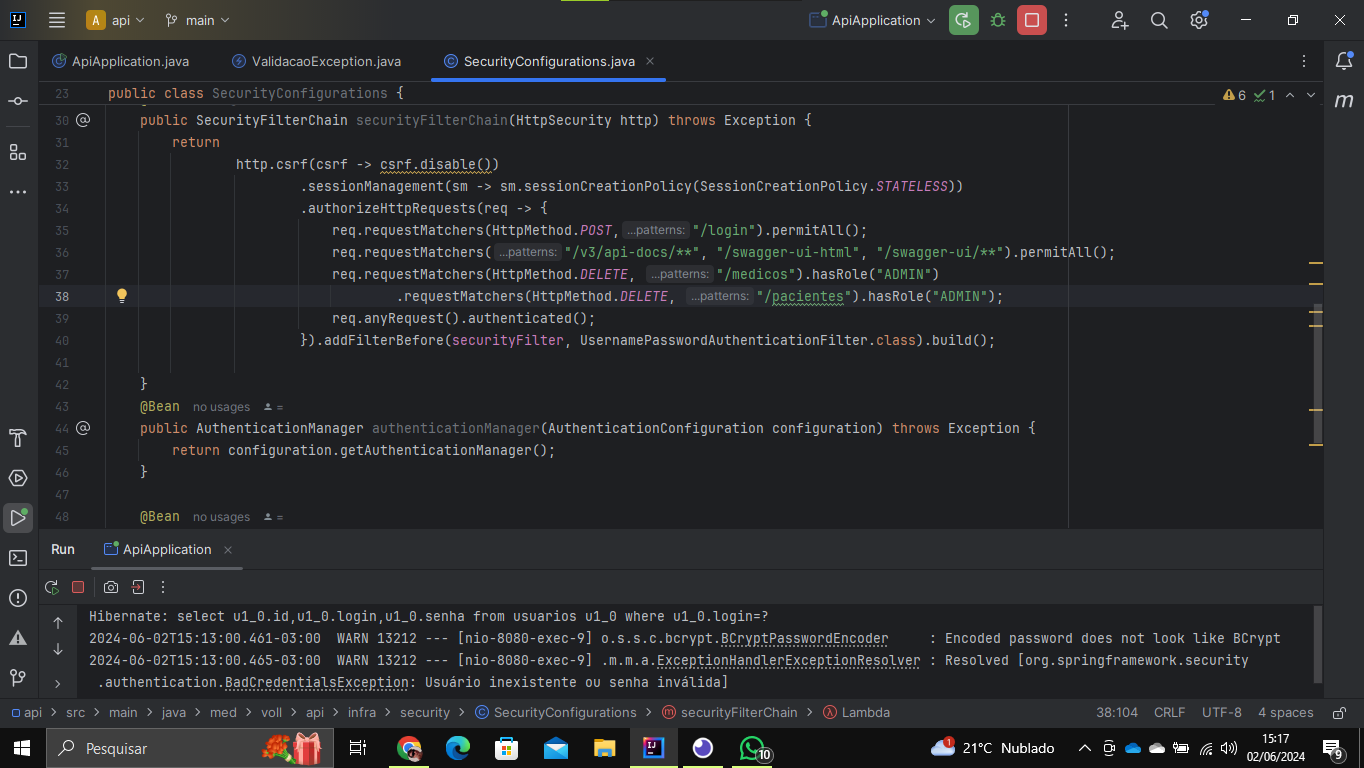Click the exit icon in Run toolbar

tap(138, 587)
